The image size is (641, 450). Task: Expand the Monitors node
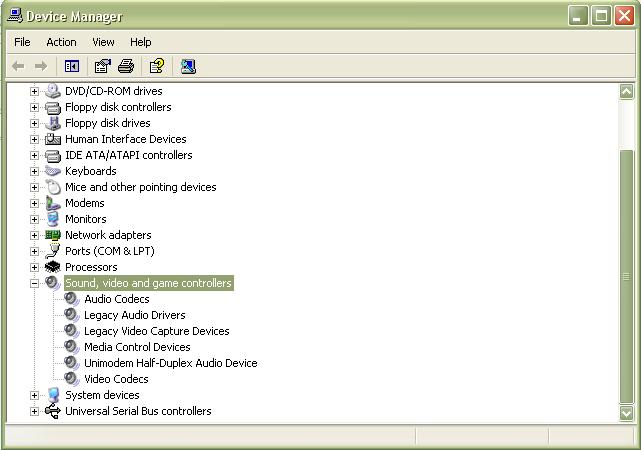34,219
